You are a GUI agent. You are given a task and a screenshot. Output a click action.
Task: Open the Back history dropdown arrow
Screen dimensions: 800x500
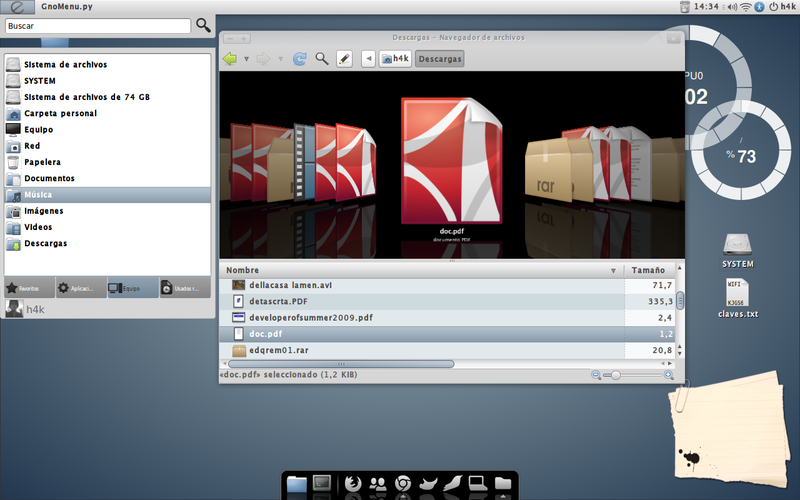click(246, 59)
